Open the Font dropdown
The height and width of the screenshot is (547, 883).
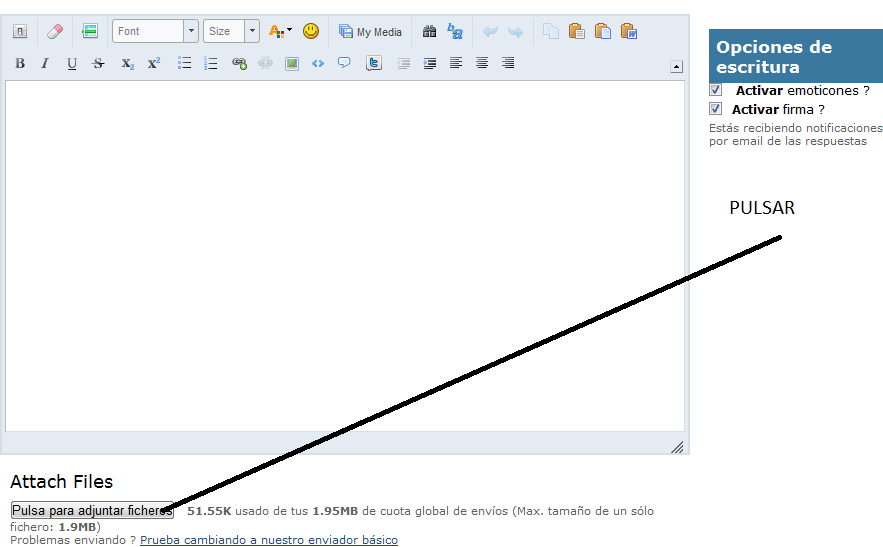coord(190,32)
